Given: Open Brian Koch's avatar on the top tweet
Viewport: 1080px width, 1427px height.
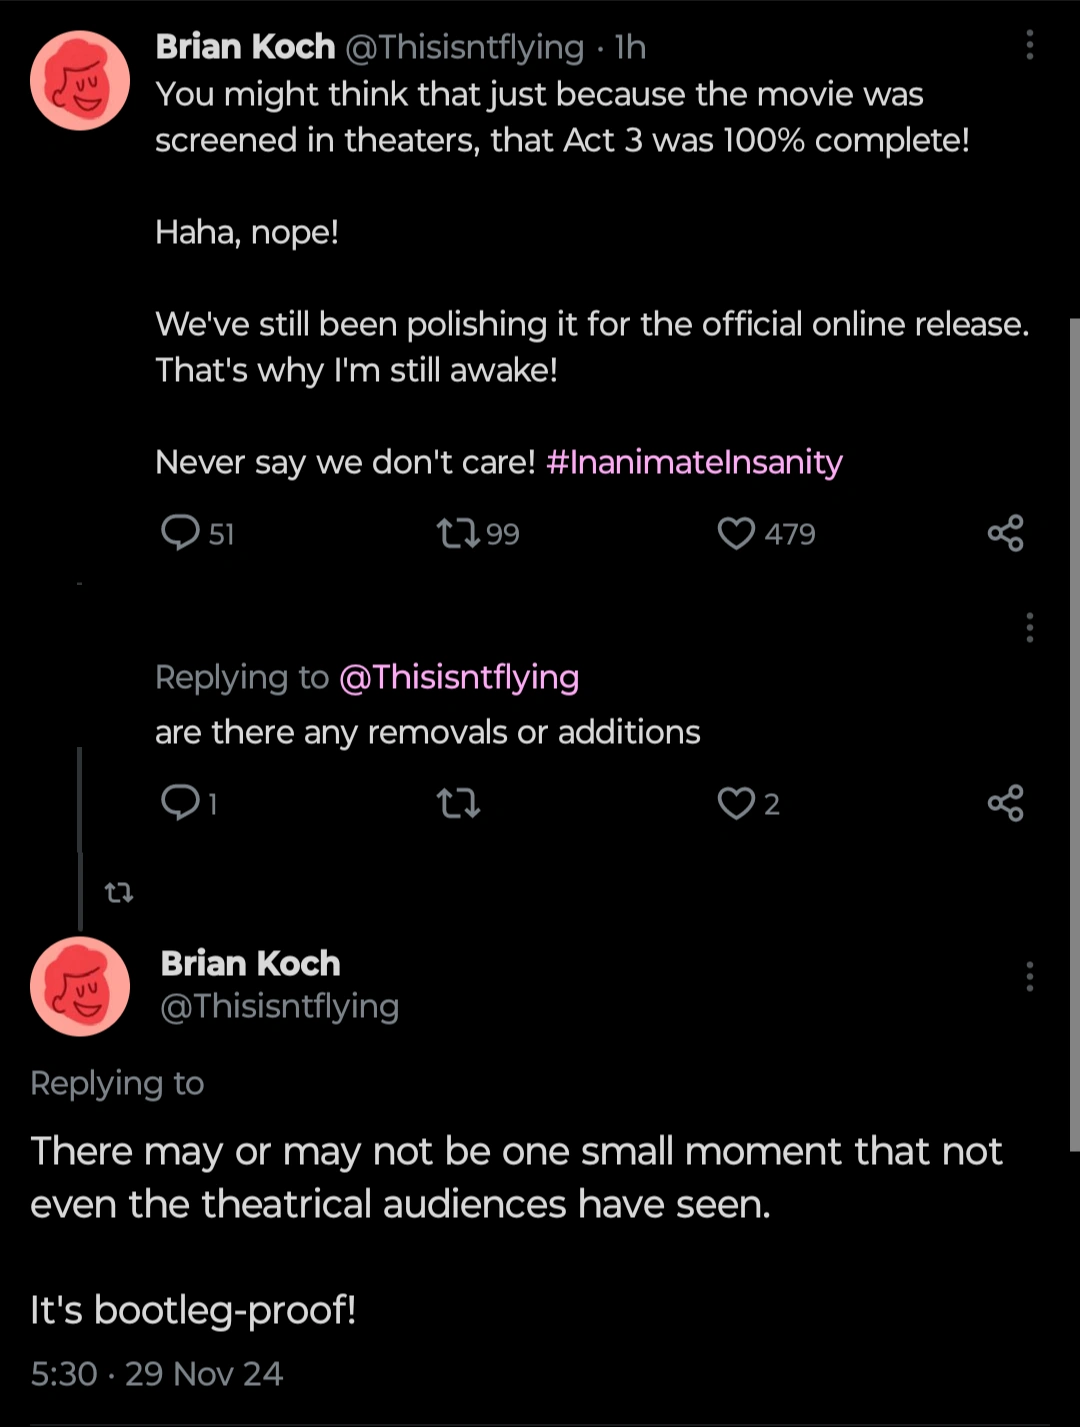Looking at the screenshot, I should tap(80, 81).
